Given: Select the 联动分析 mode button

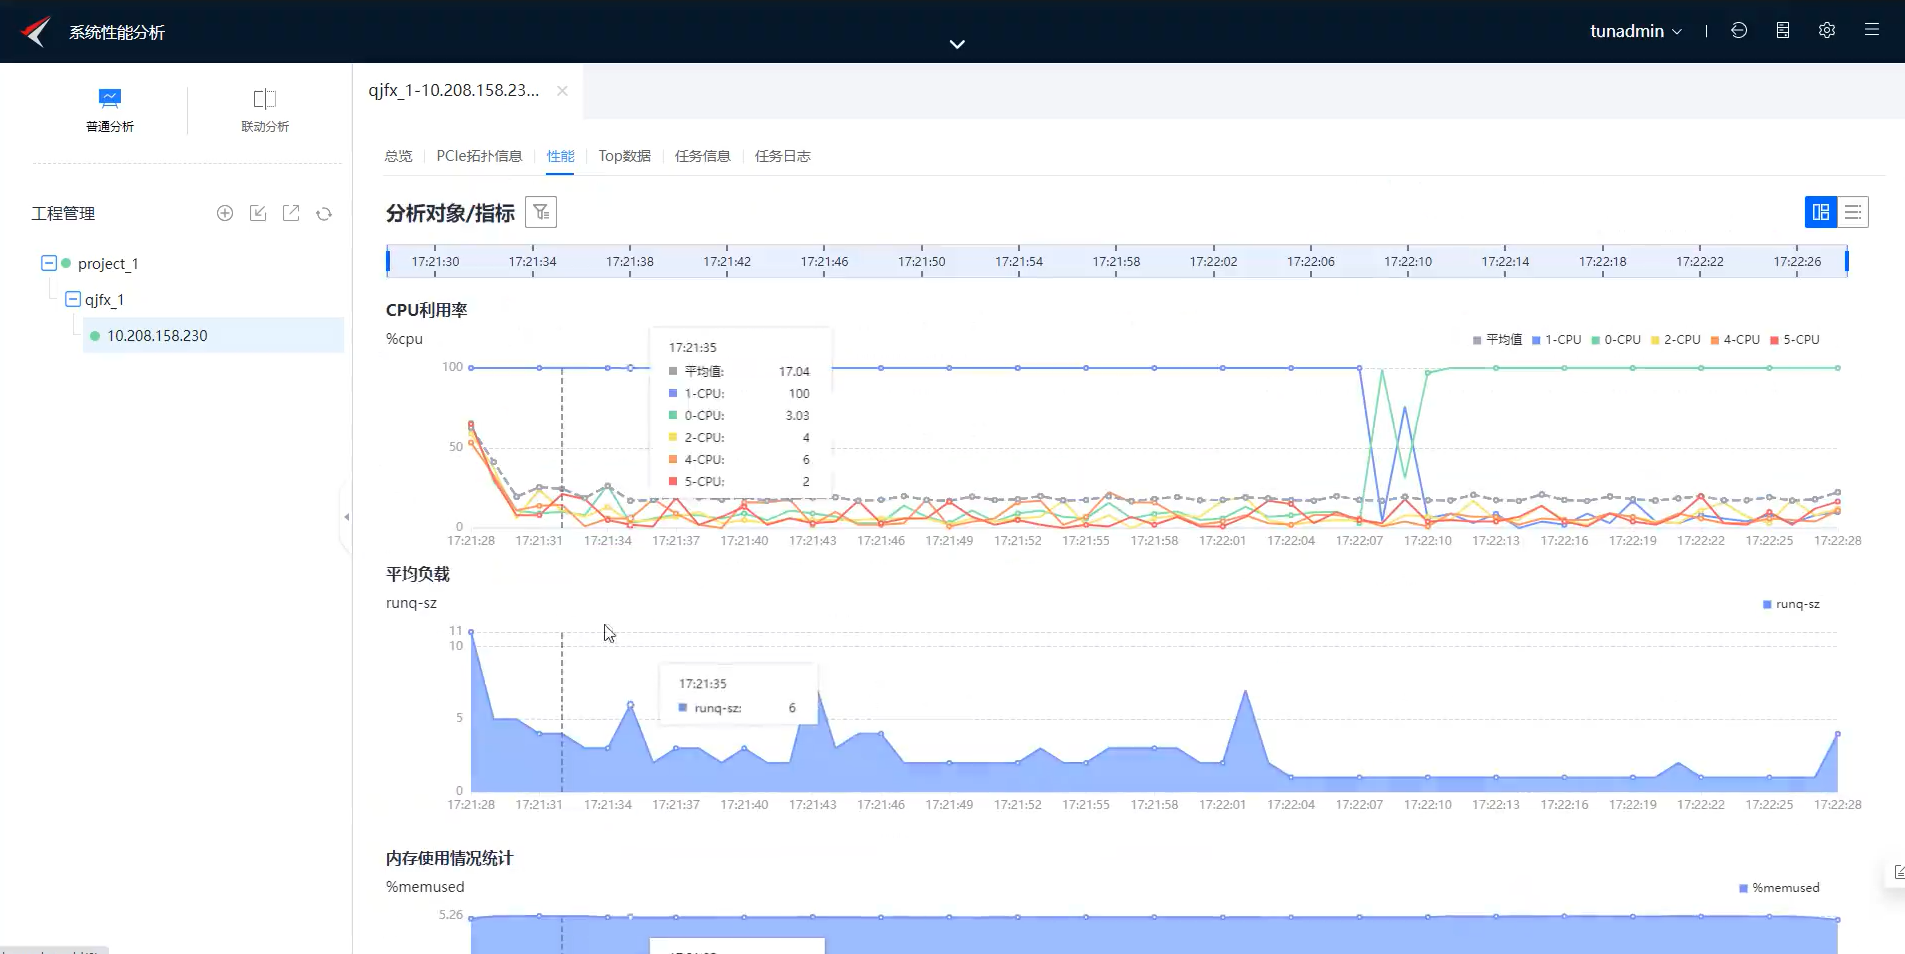Looking at the screenshot, I should coord(265,110).
